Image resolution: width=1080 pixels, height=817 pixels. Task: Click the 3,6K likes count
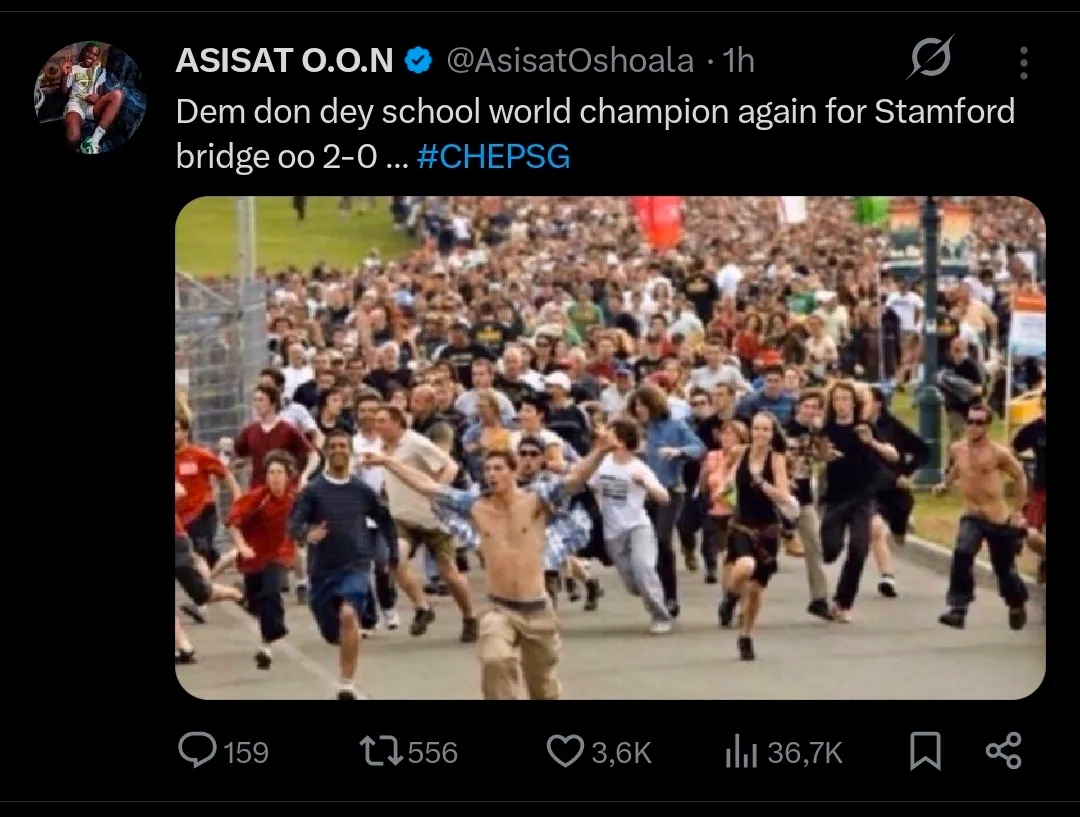click(x=621, y=753)
